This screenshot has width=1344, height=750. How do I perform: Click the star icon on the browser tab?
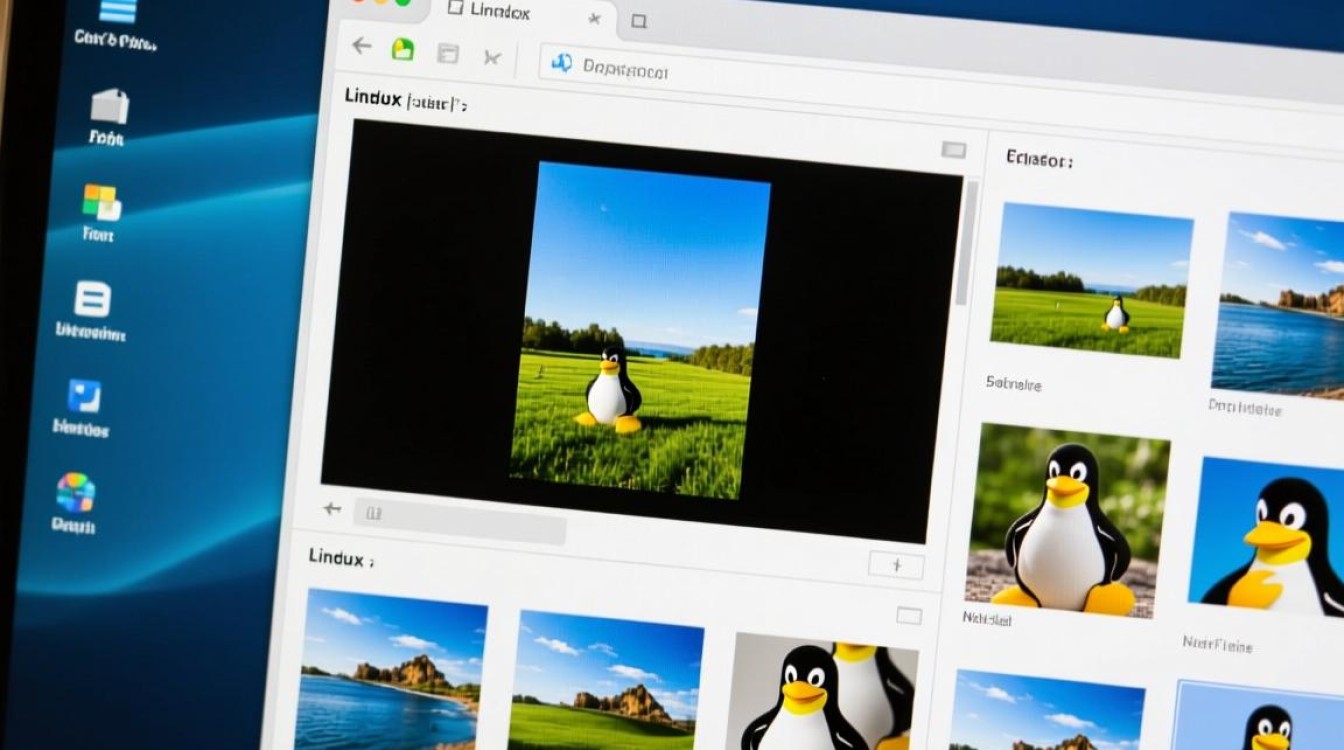[x=595, y=18]
